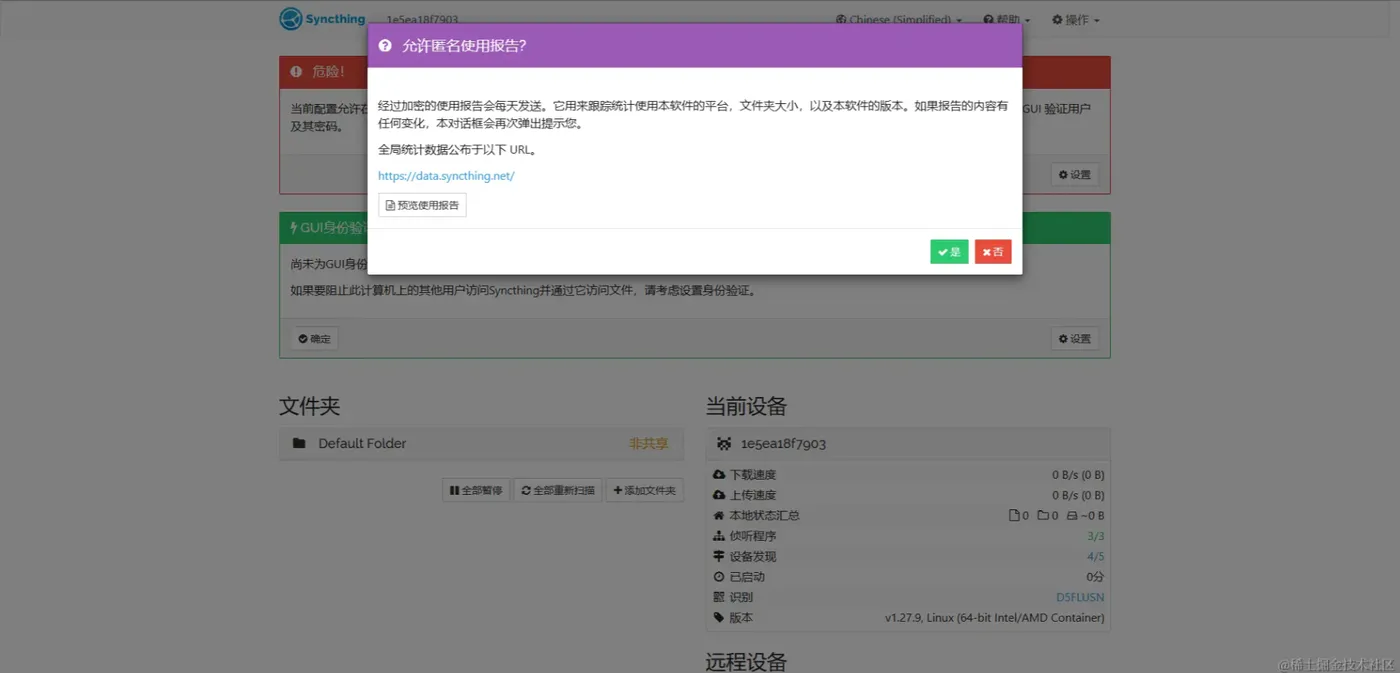The width and height of the screenshot is (1400, 673).
Task: Click 添加文件夹 add folder button
Action: pyautogui.click(x=645, y=491)
